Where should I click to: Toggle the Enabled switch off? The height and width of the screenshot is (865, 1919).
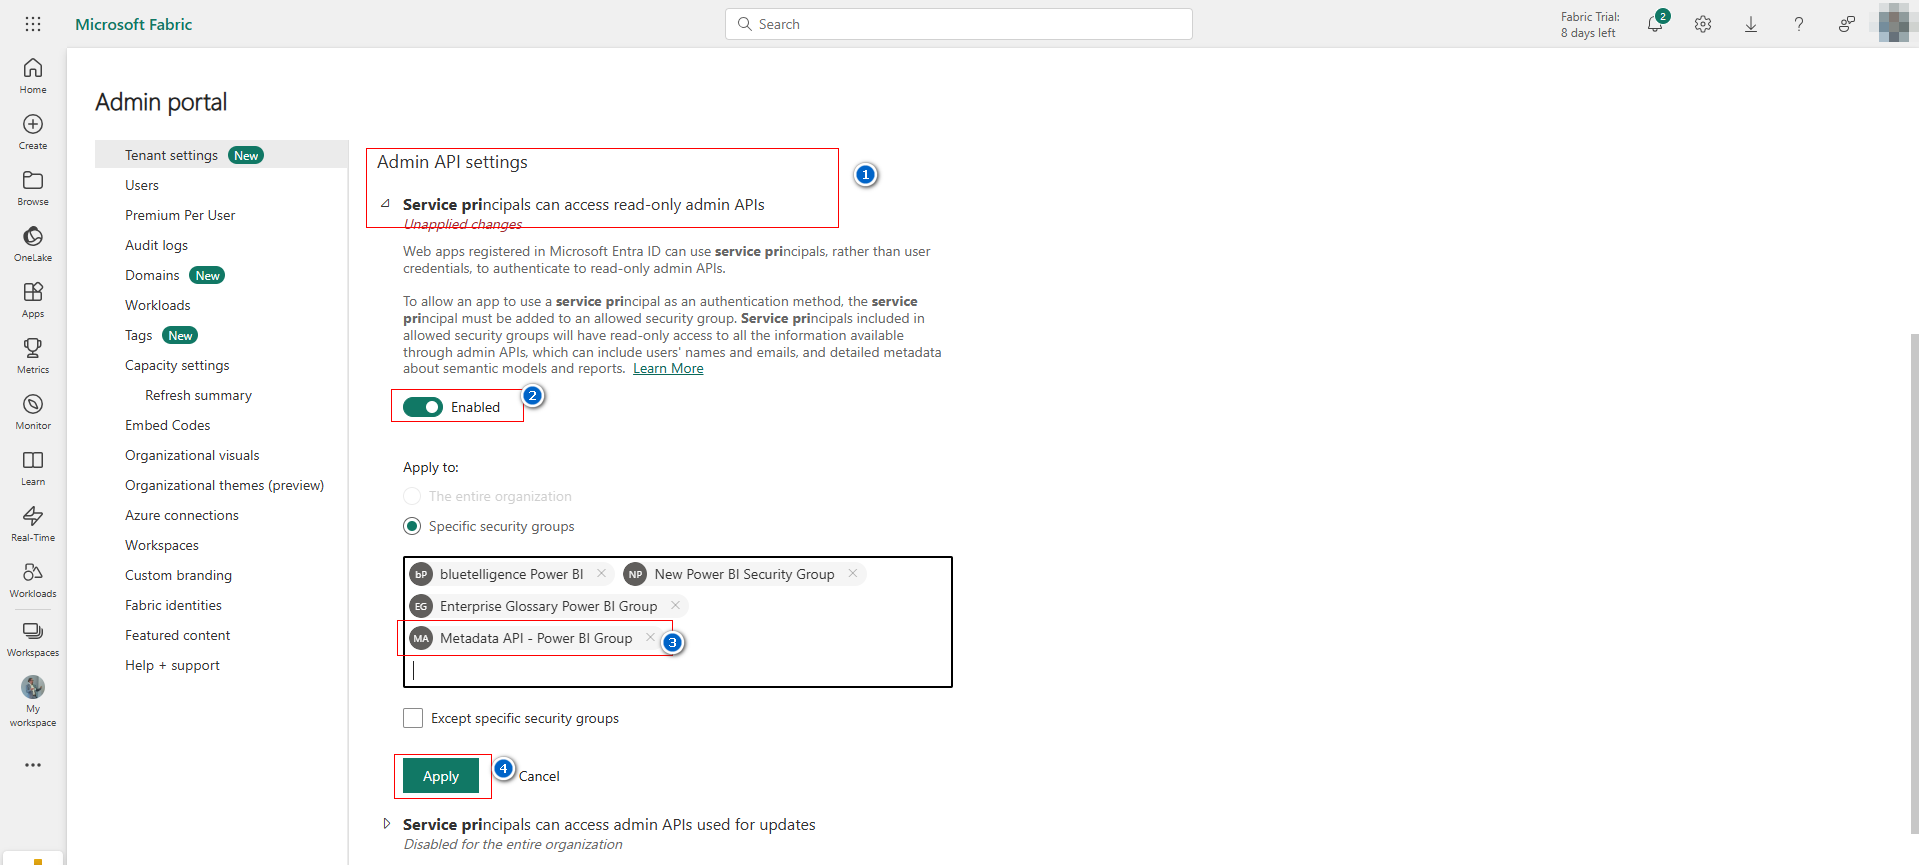click(x=423, y=407)
